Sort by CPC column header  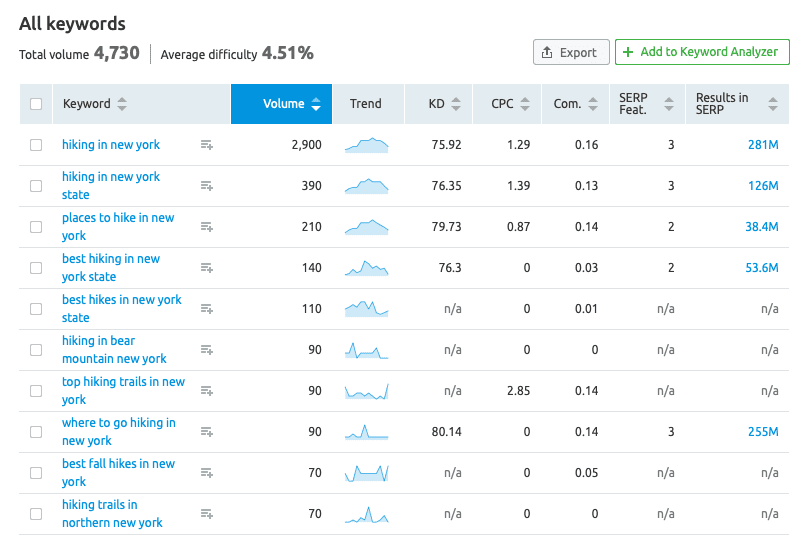coord(510,104)
